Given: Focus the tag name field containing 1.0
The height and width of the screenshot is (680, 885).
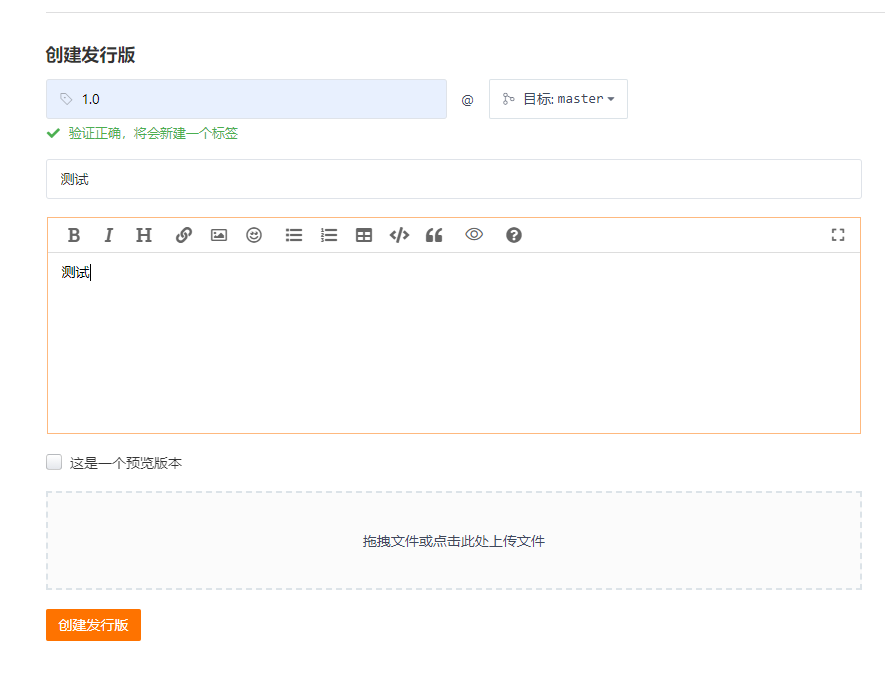Looking at the screenshot, I should click(246, 99).
